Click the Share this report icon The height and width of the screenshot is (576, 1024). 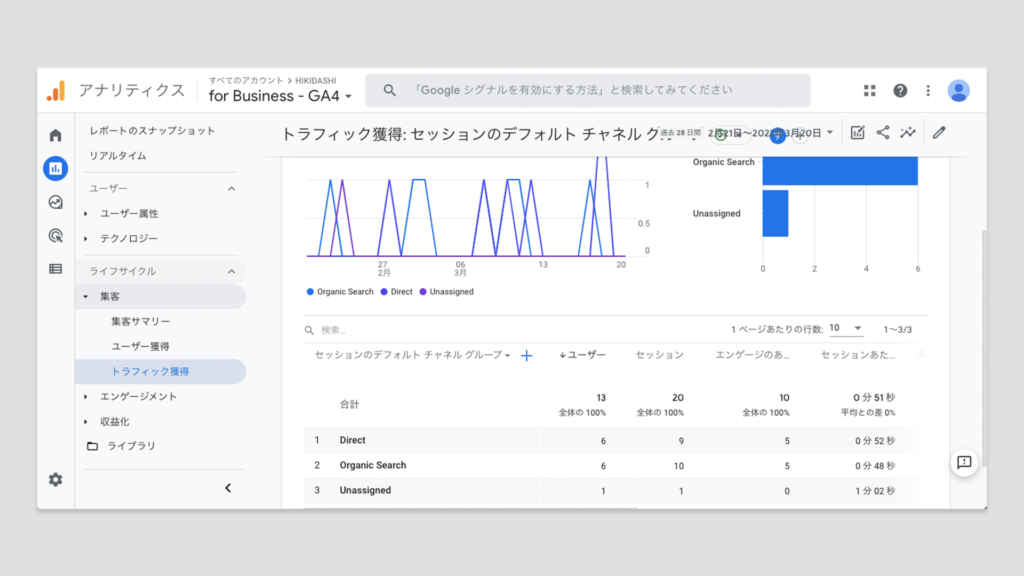coord(883,132)
